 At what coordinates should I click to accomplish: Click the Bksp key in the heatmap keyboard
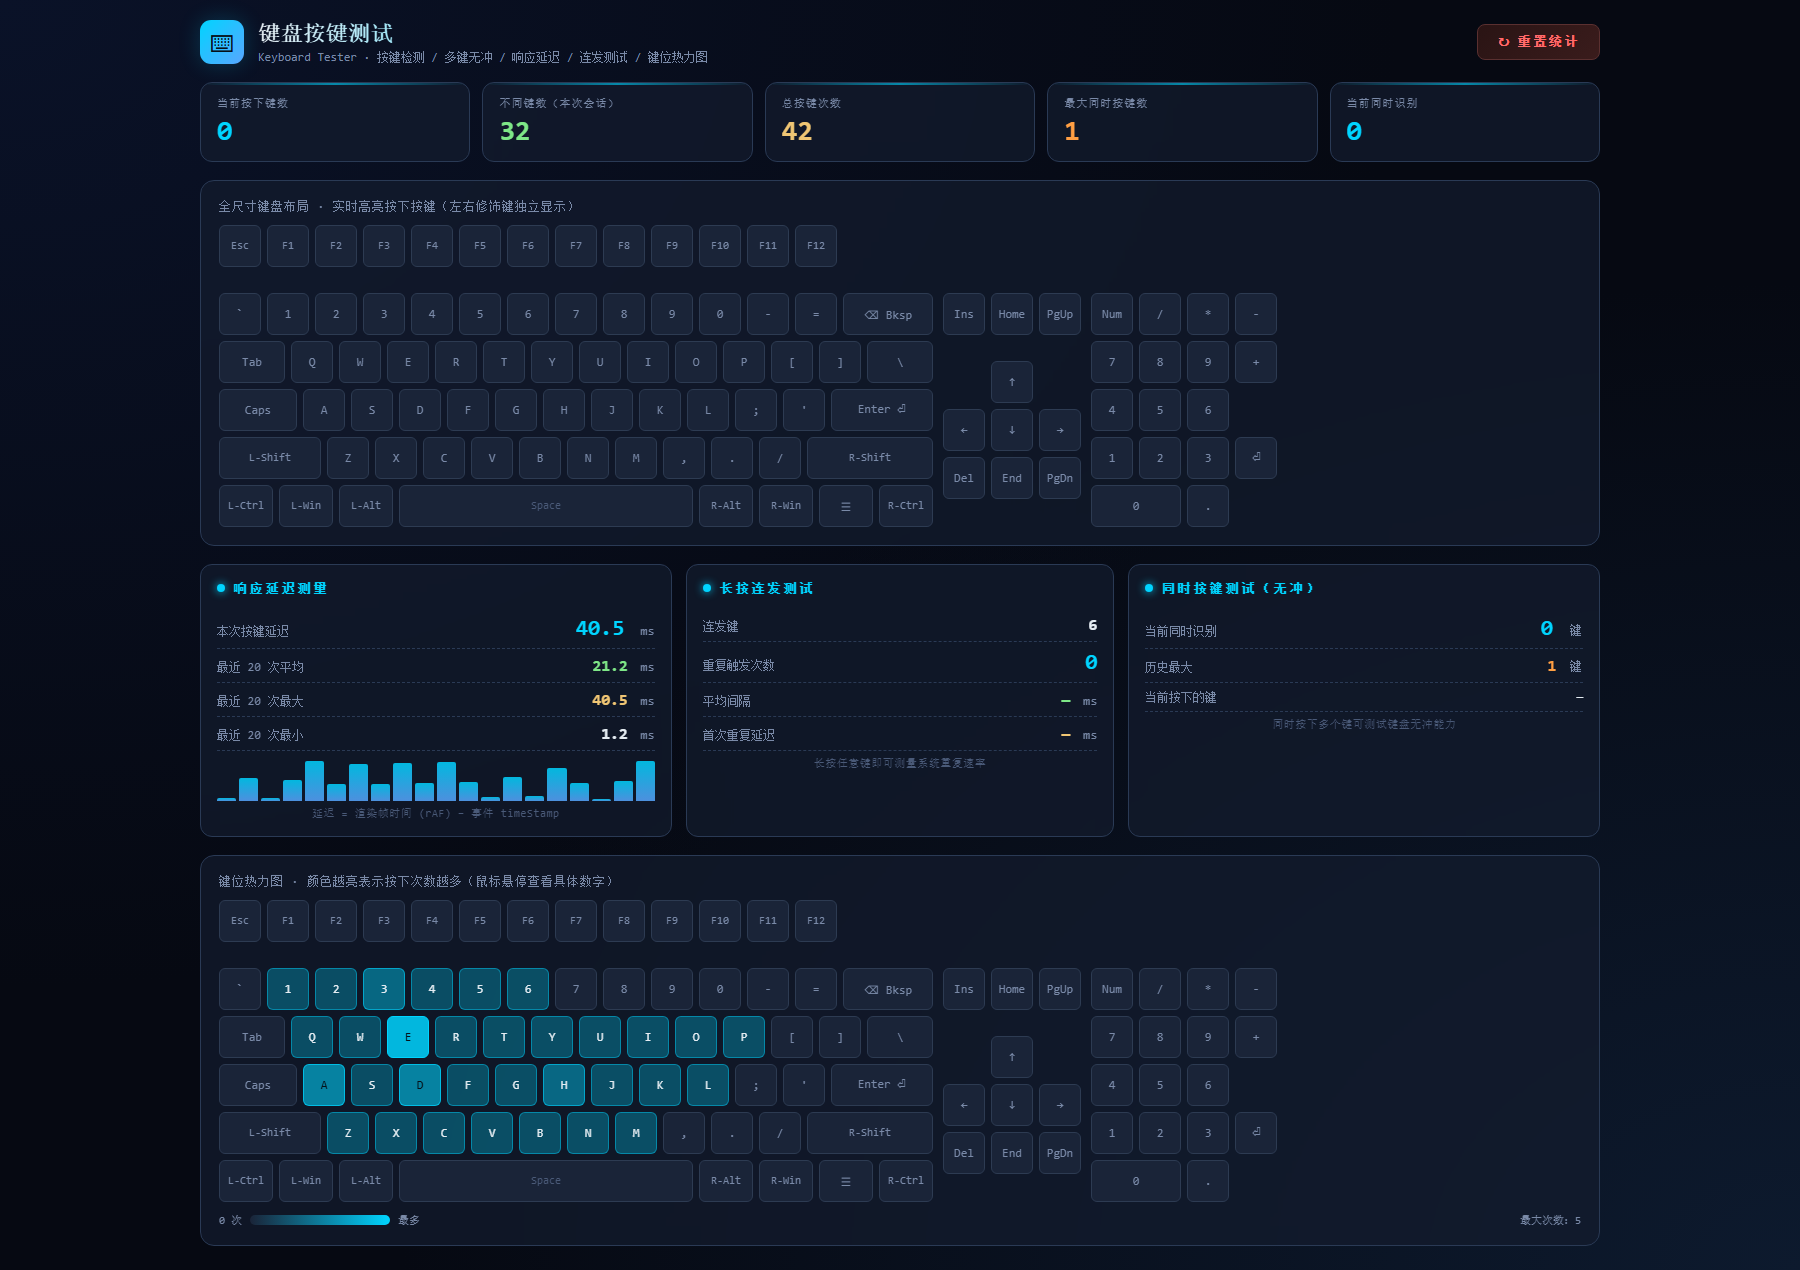point(888,989)
